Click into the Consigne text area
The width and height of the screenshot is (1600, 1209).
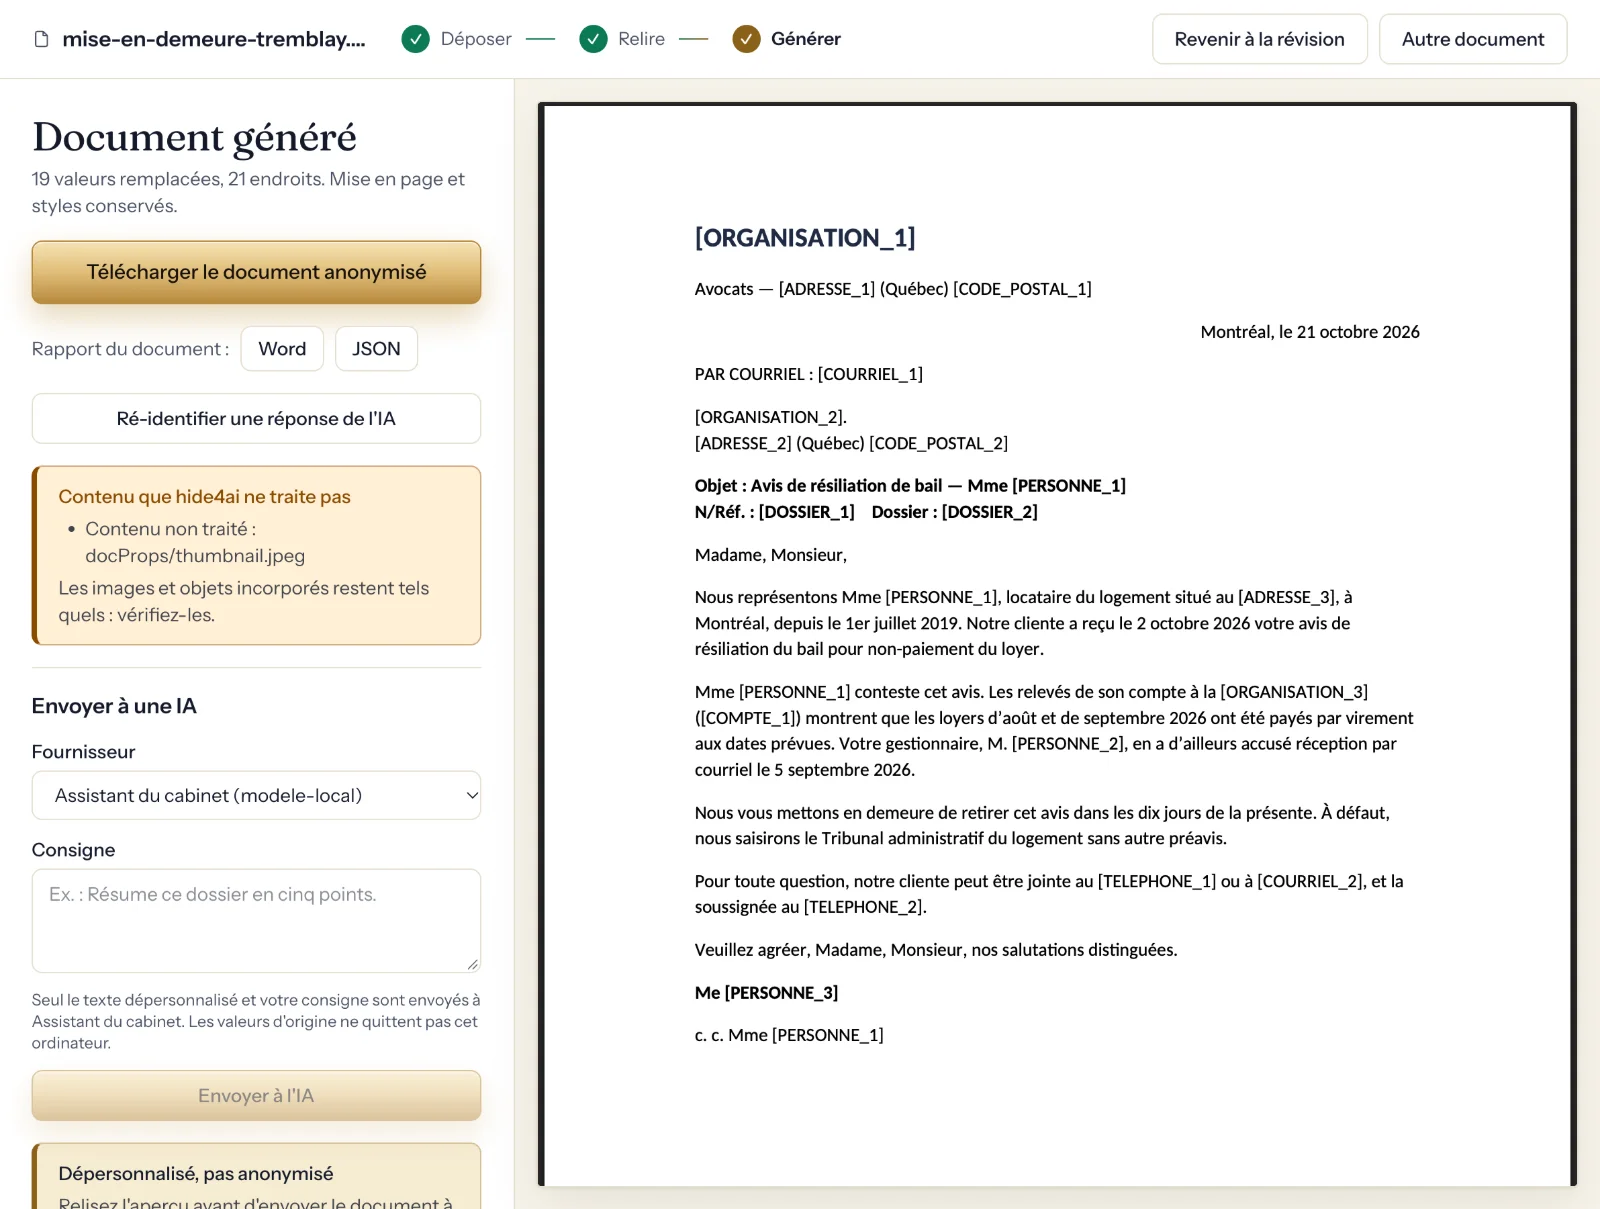[256, 921]
